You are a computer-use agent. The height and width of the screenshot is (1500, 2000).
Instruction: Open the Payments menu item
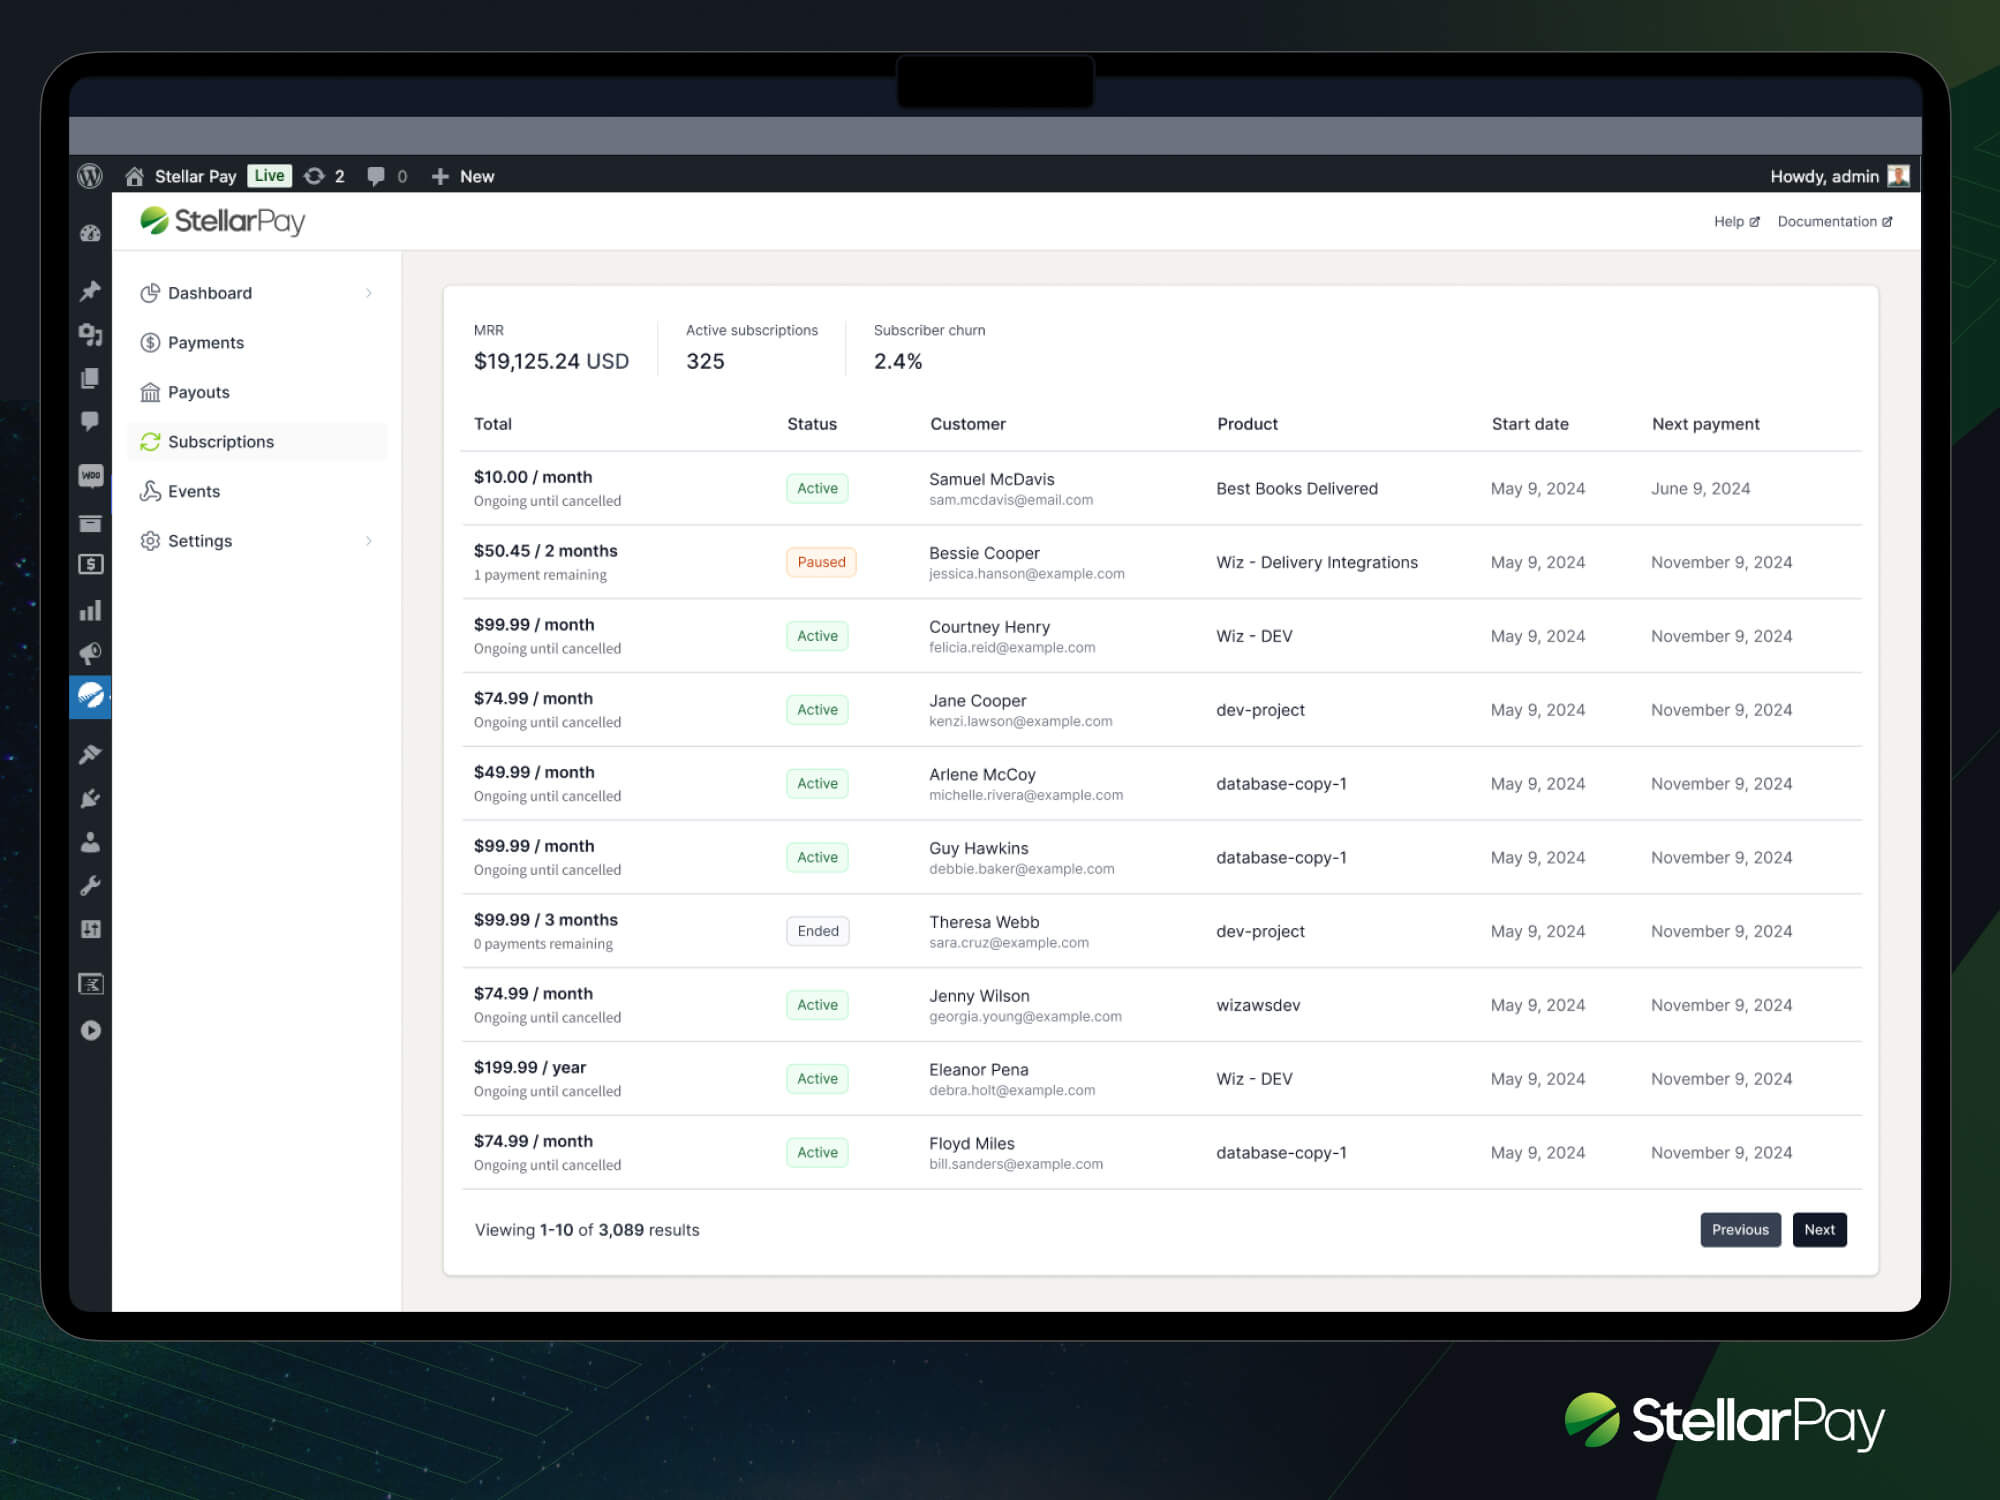[257, 343]
